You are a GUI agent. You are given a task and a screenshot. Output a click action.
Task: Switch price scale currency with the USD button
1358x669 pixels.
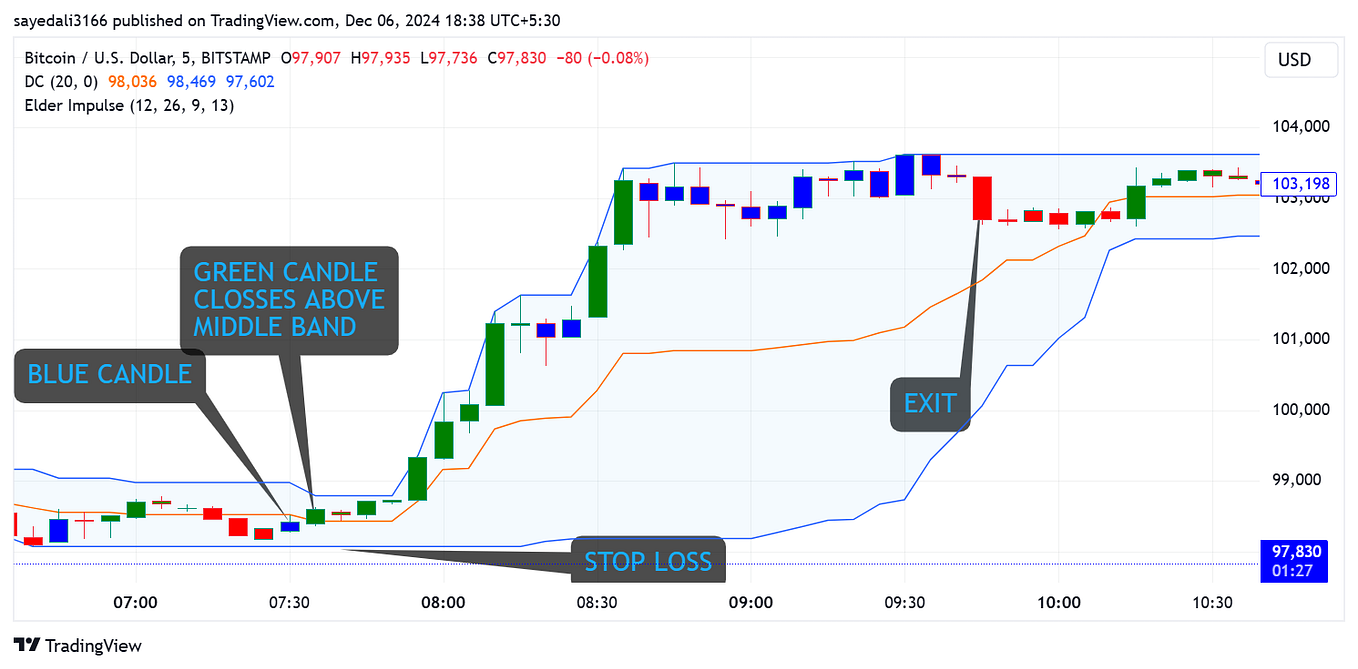(x=1300, y=59)
